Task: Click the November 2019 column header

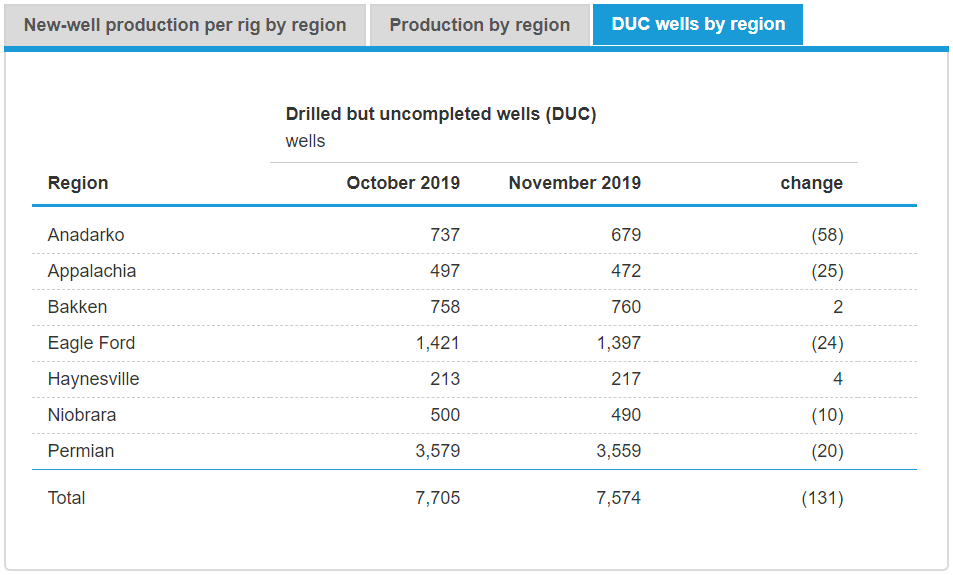Action: [x=574, y=183]
